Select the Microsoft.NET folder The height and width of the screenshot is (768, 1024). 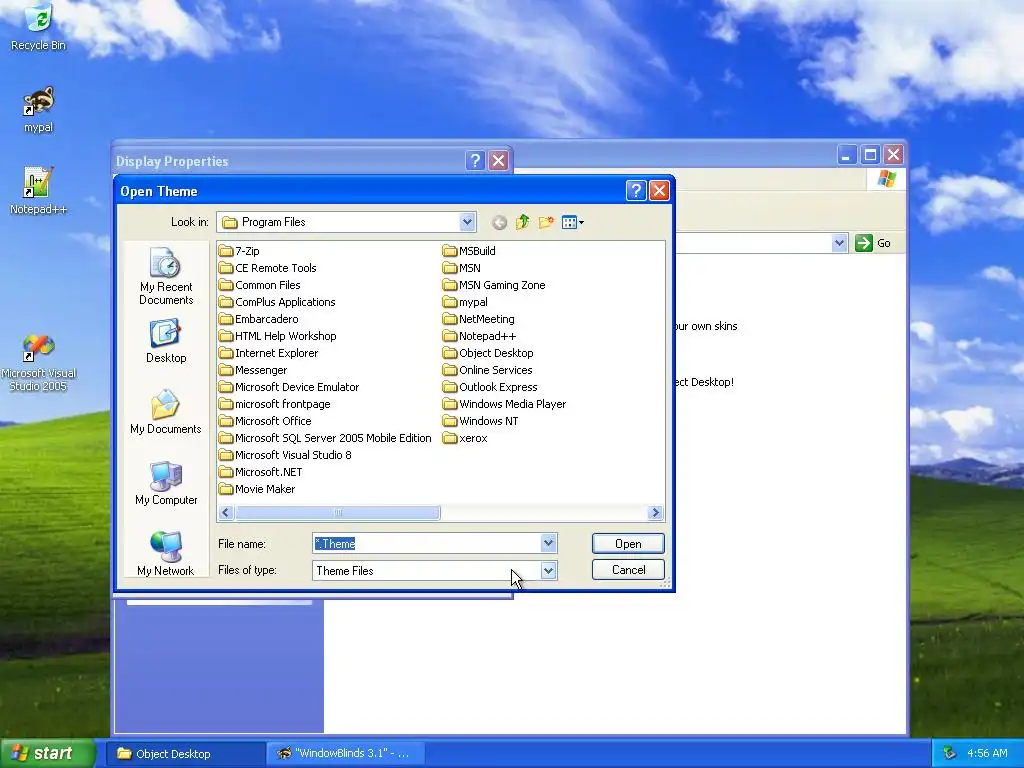click(261, 472)
